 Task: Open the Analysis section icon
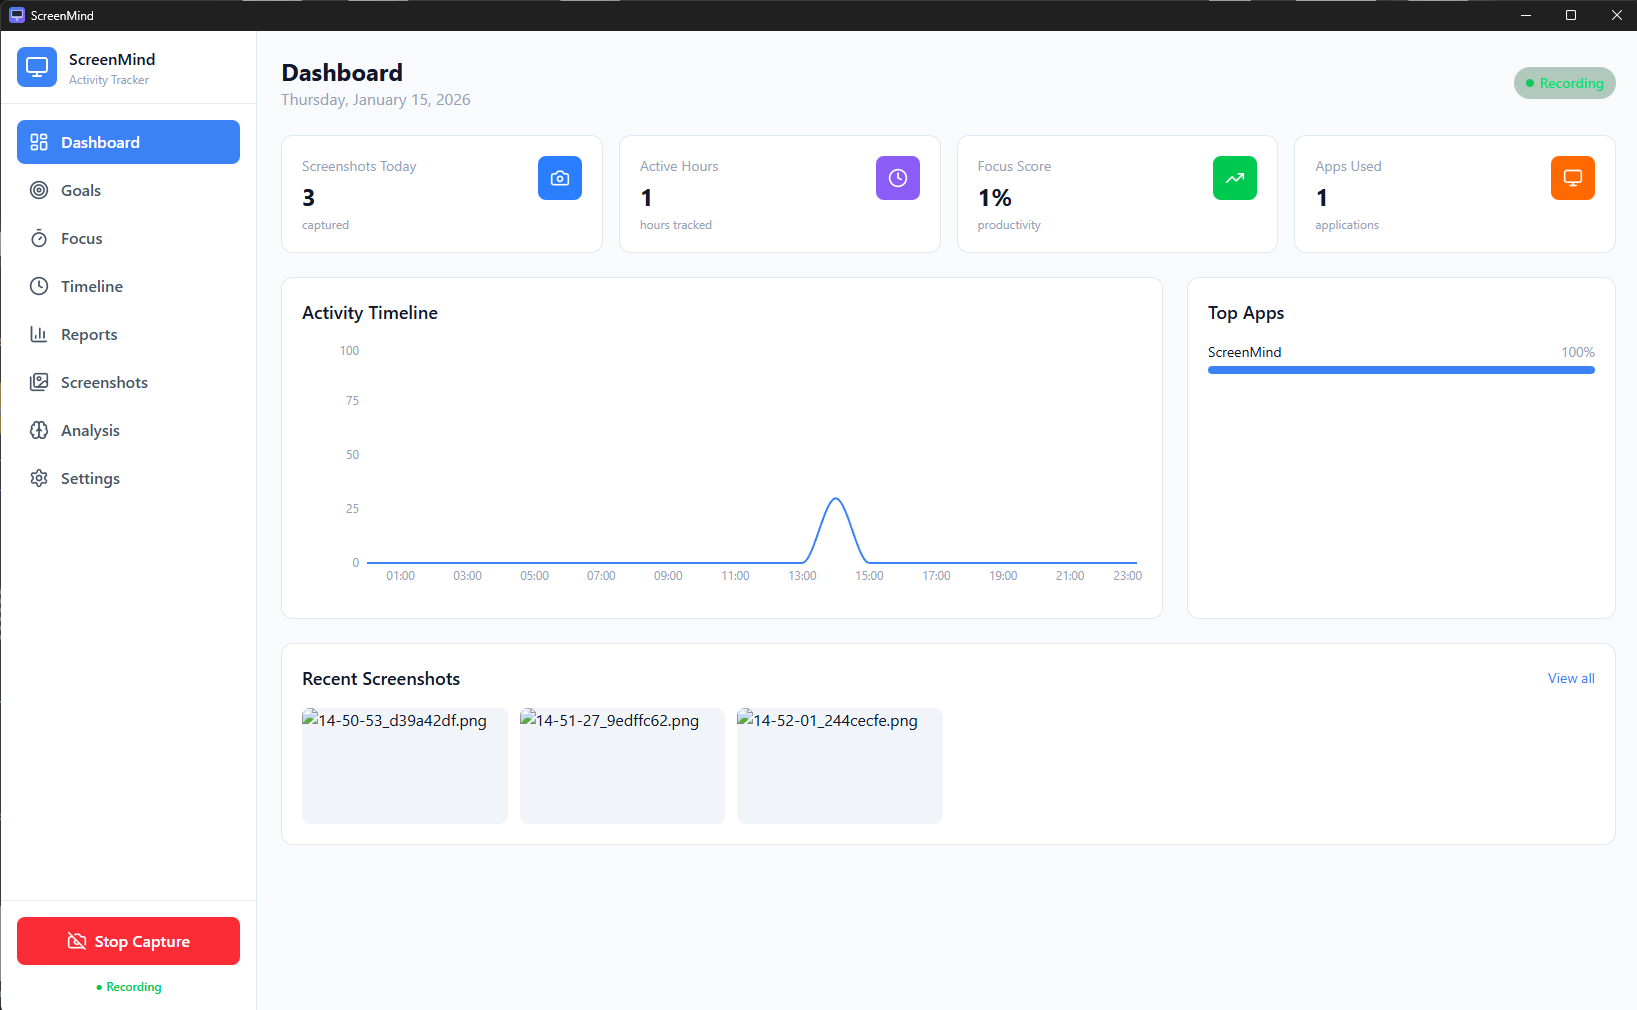coord(38,430)
